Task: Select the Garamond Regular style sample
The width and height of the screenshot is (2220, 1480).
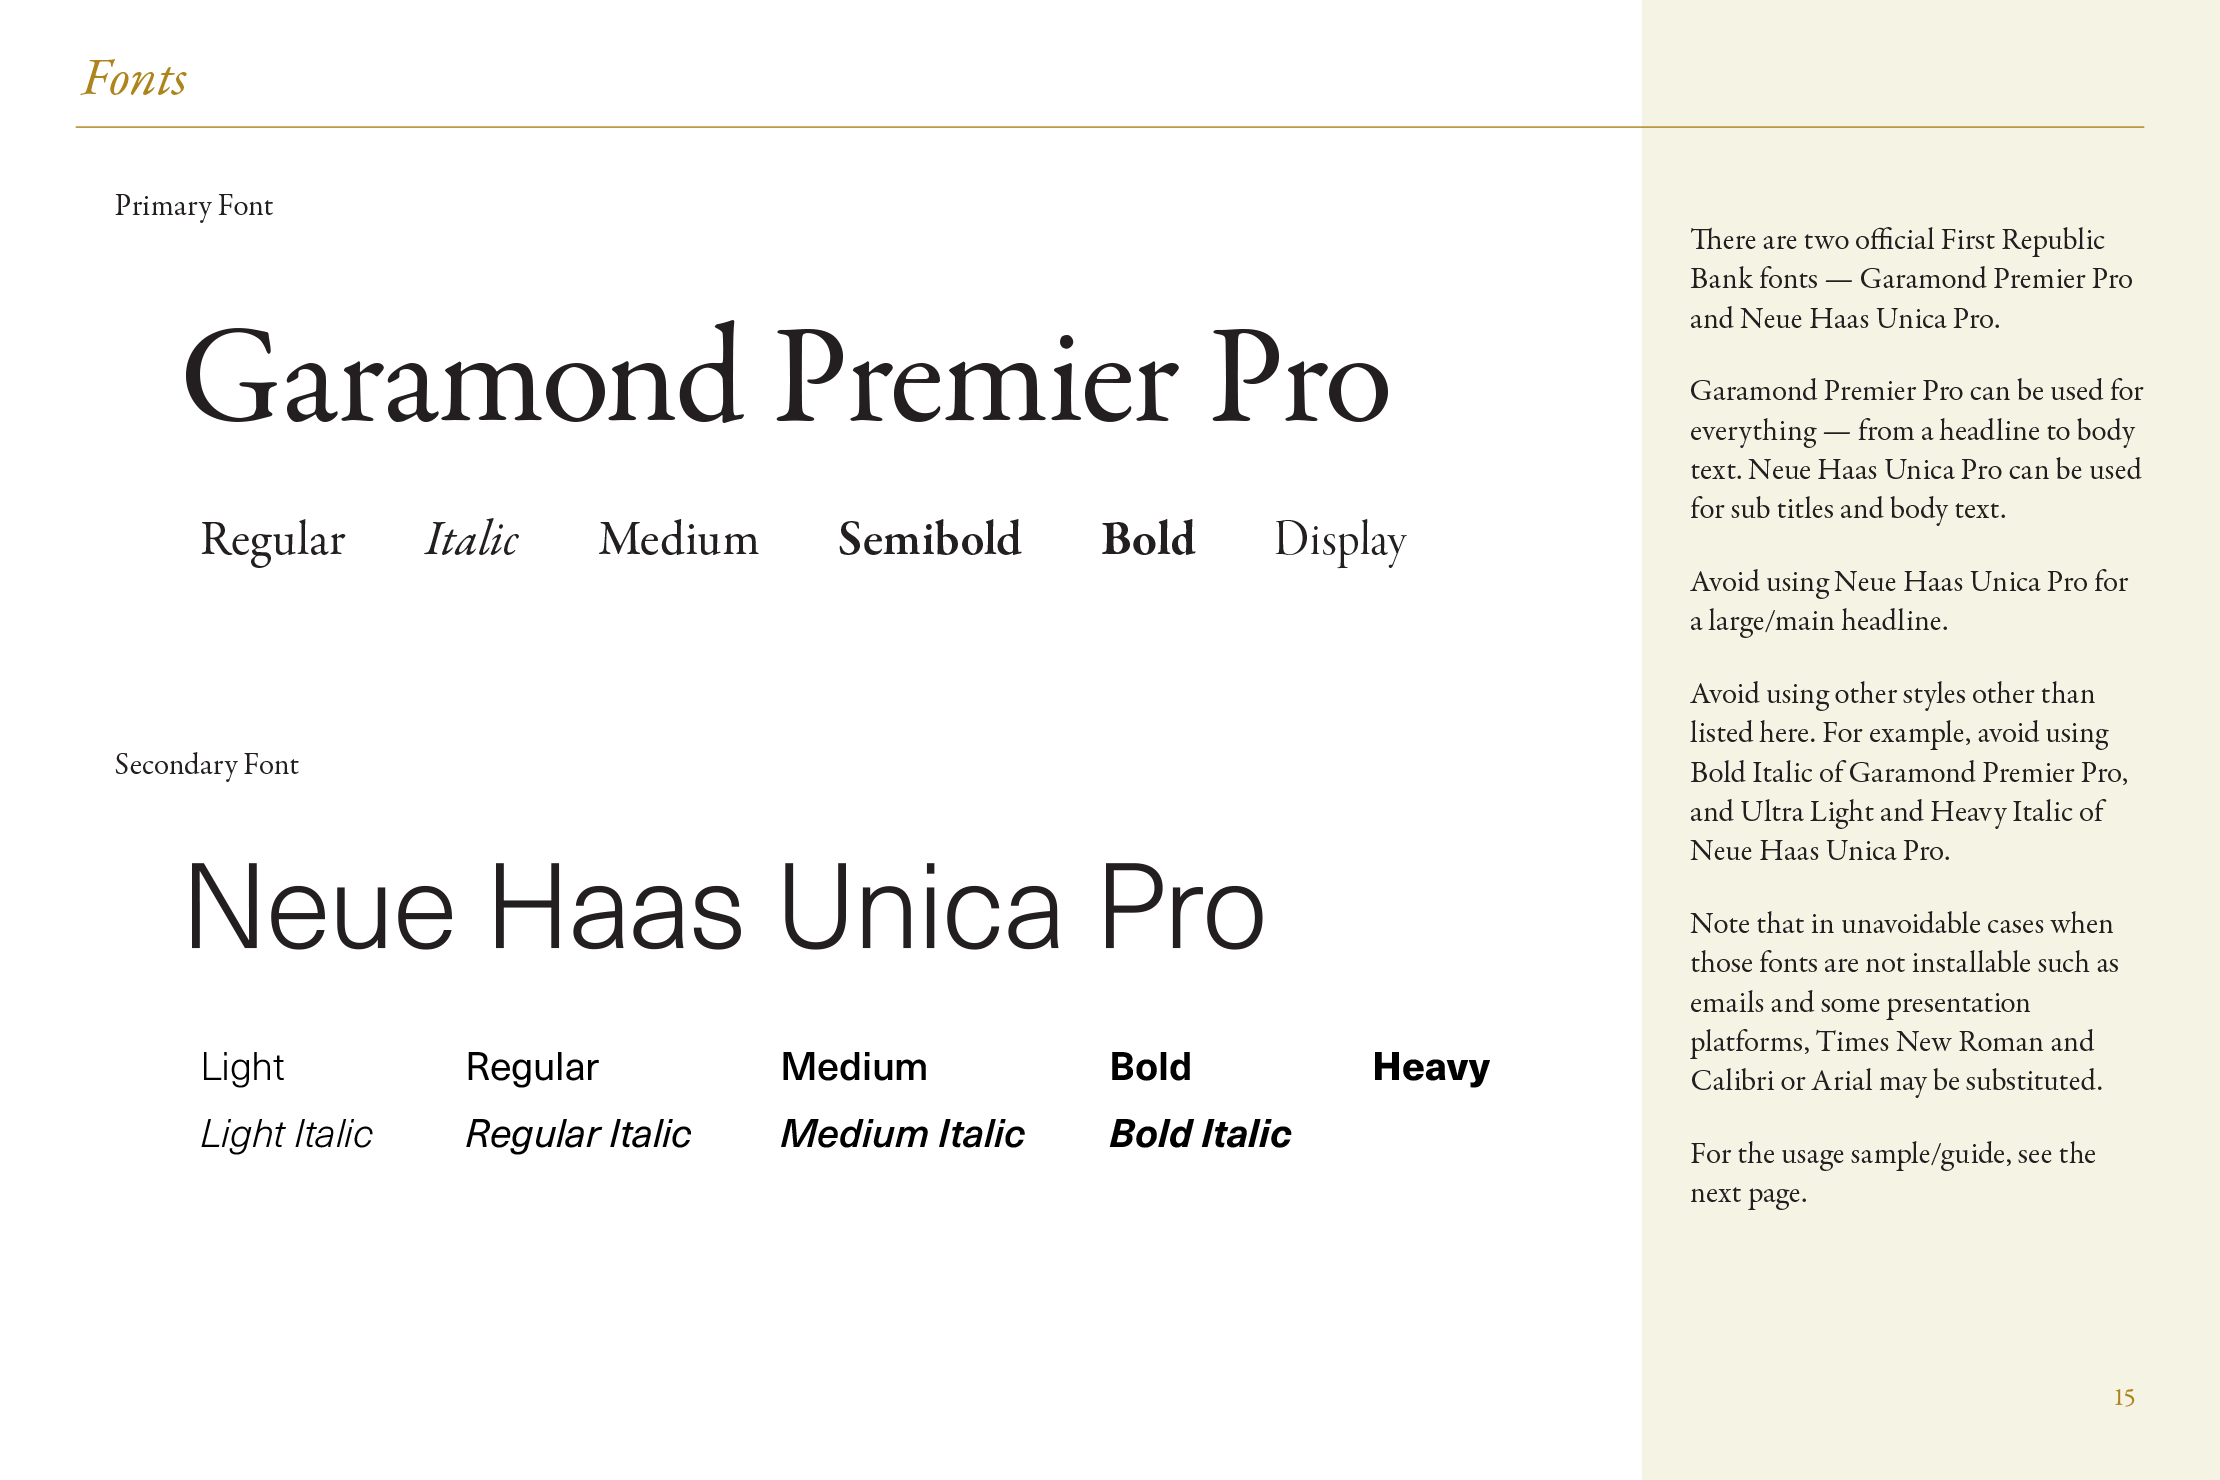Action: (x=273, y=541)
